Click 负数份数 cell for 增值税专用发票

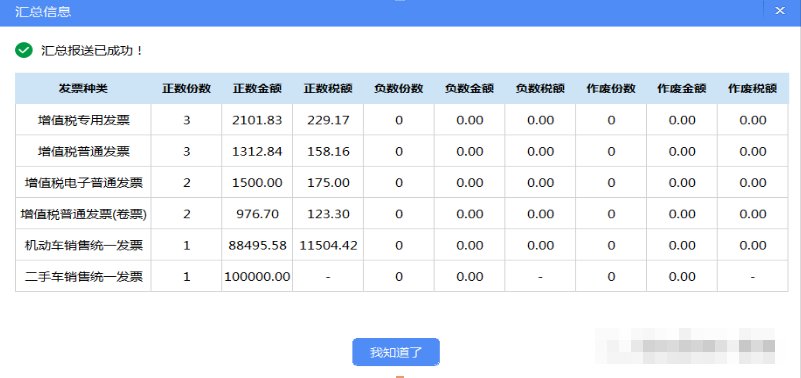(x=399, y=120)
